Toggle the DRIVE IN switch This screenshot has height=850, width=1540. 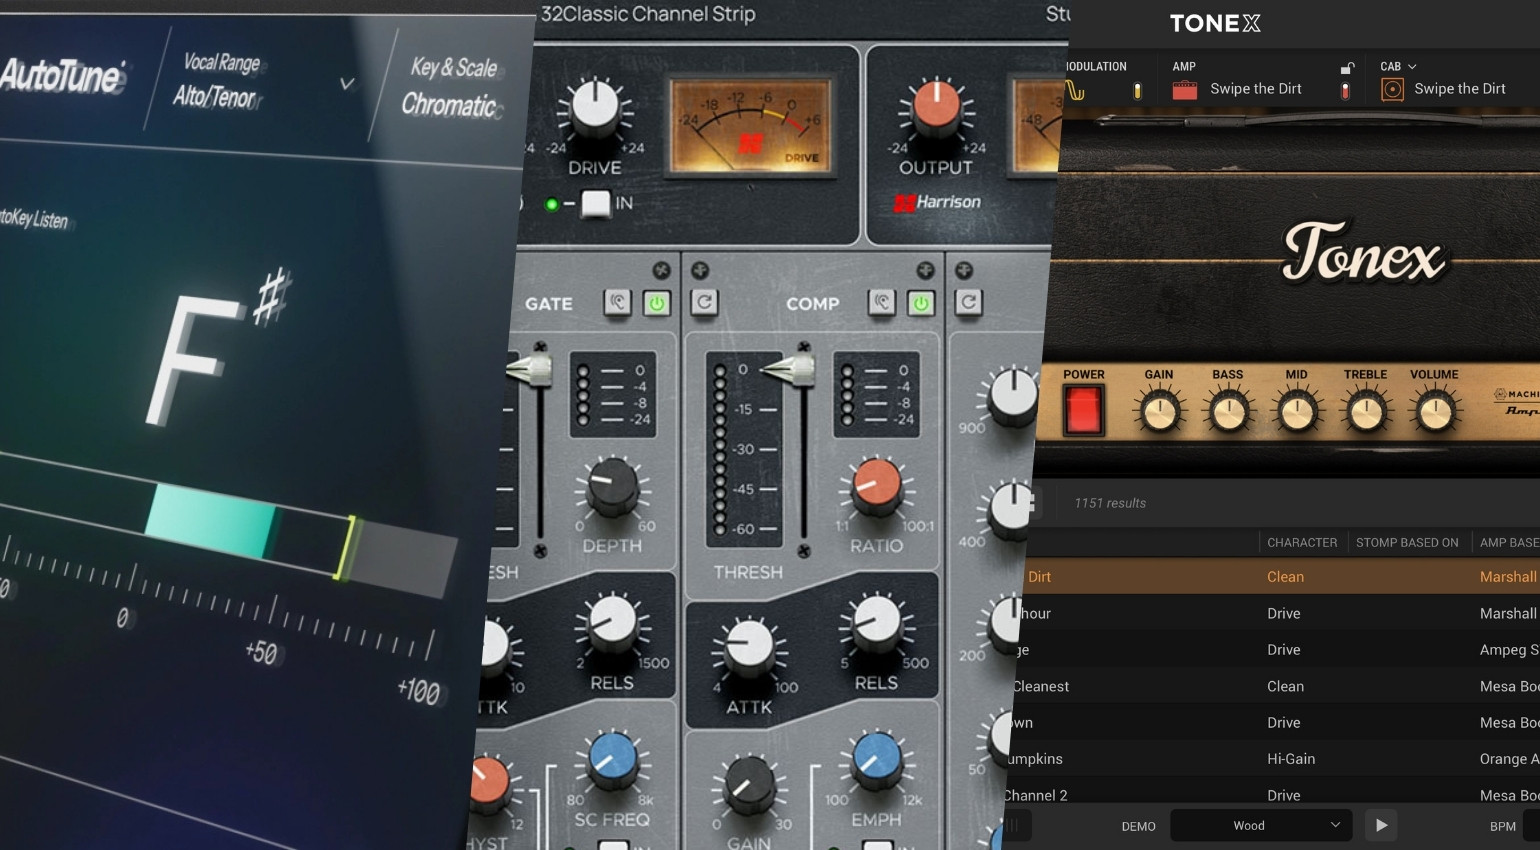596,204
